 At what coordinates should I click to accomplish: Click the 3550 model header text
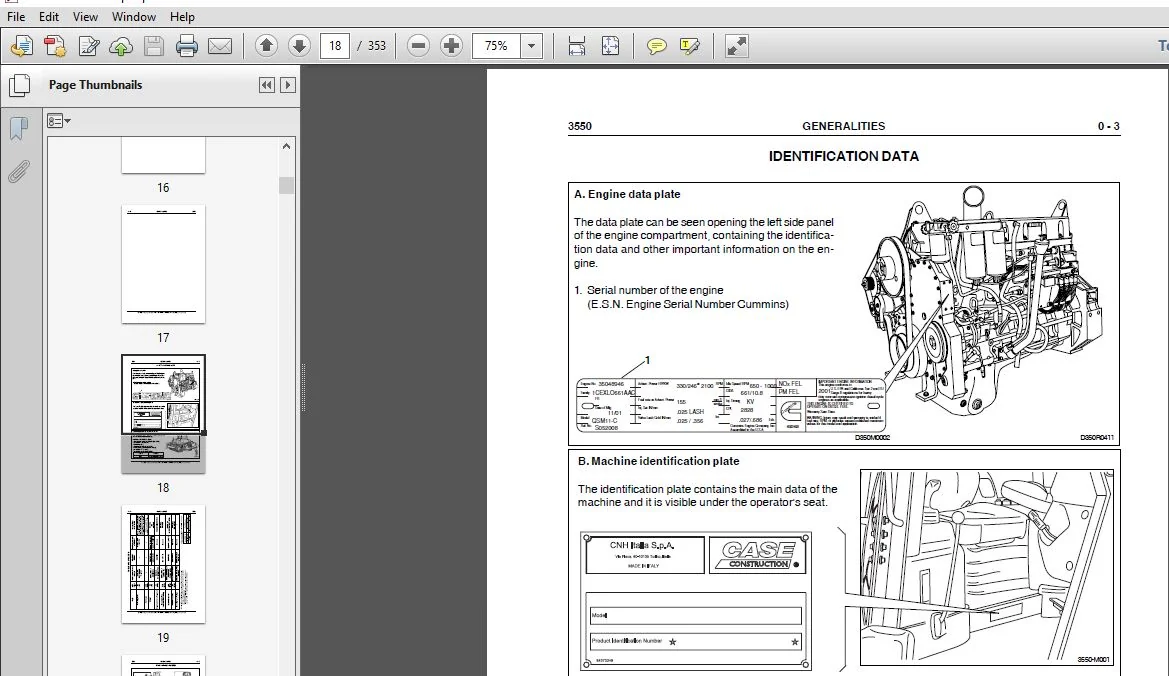click(579, 126)
